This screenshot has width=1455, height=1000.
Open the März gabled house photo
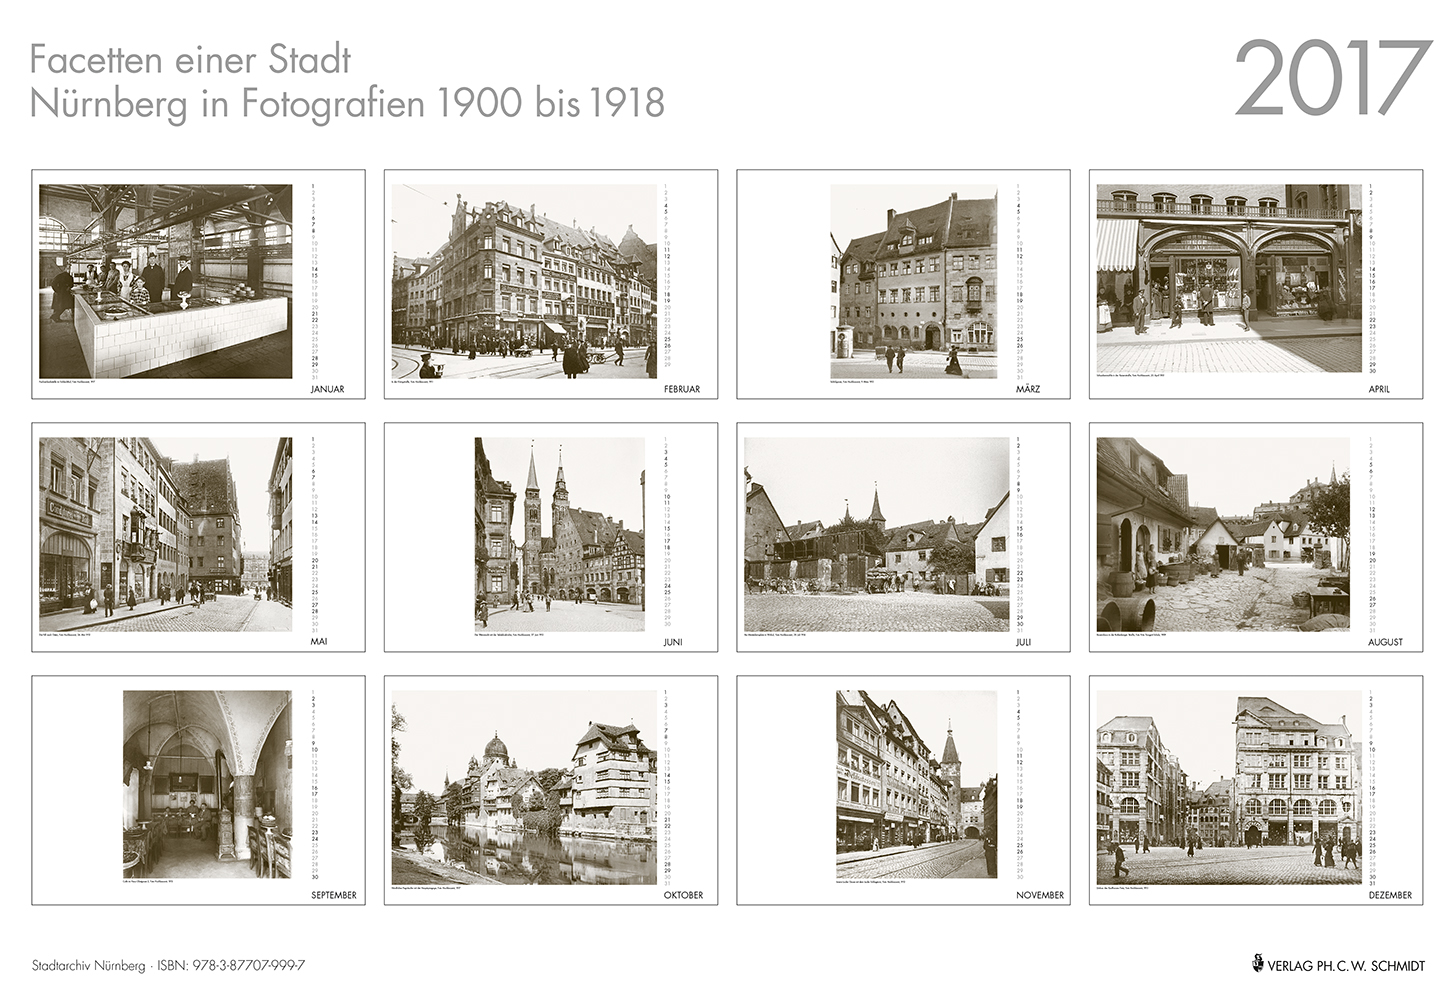click(x=913, y=281)
